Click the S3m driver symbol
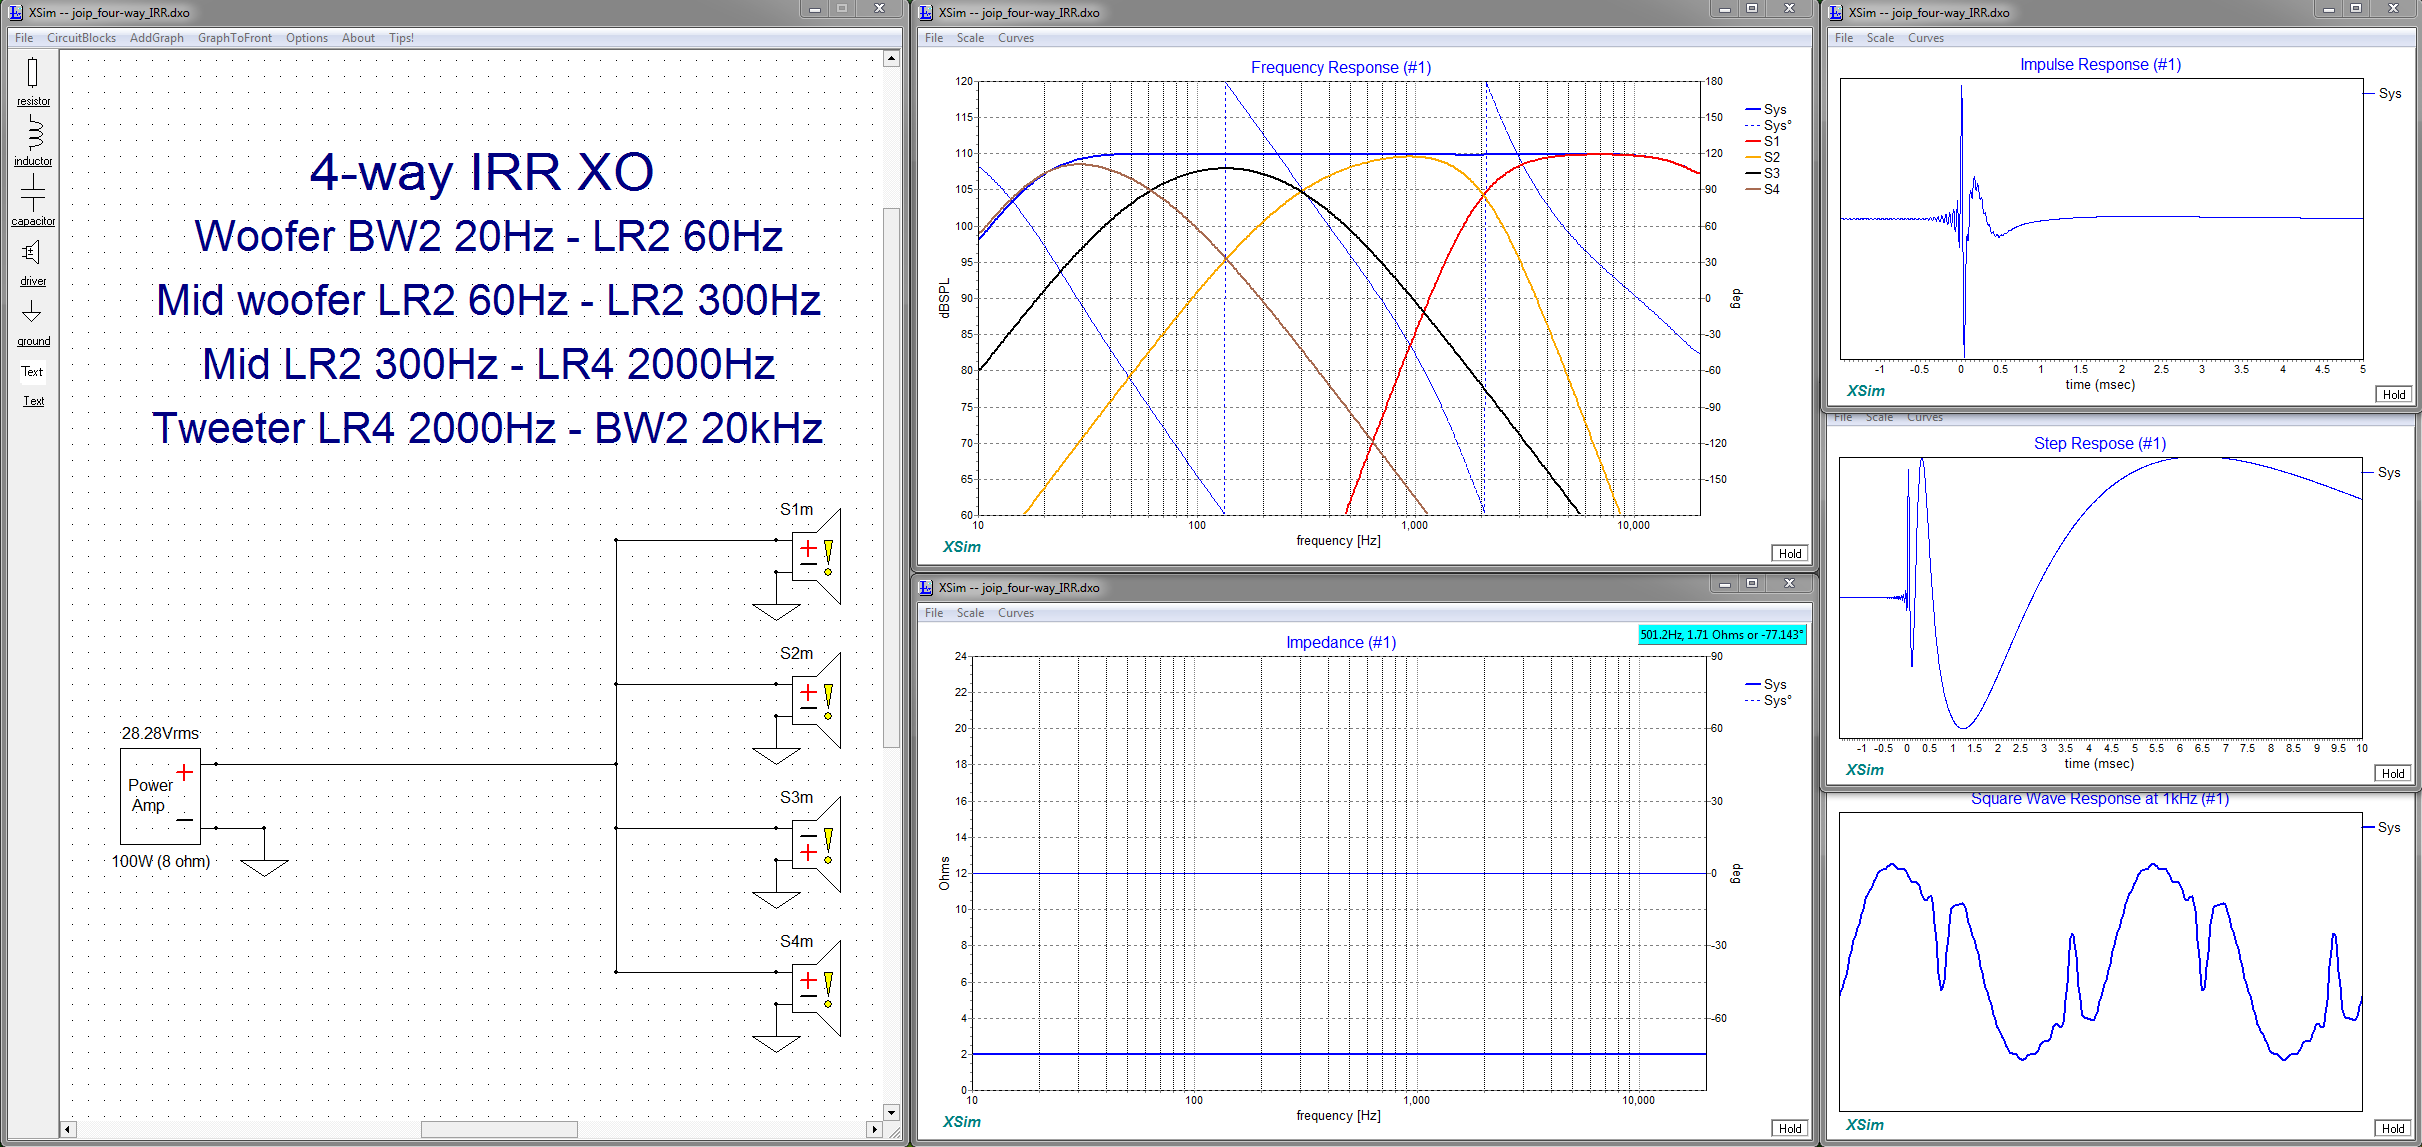This screenshot has width=2422, height=1147. point(816,845)
